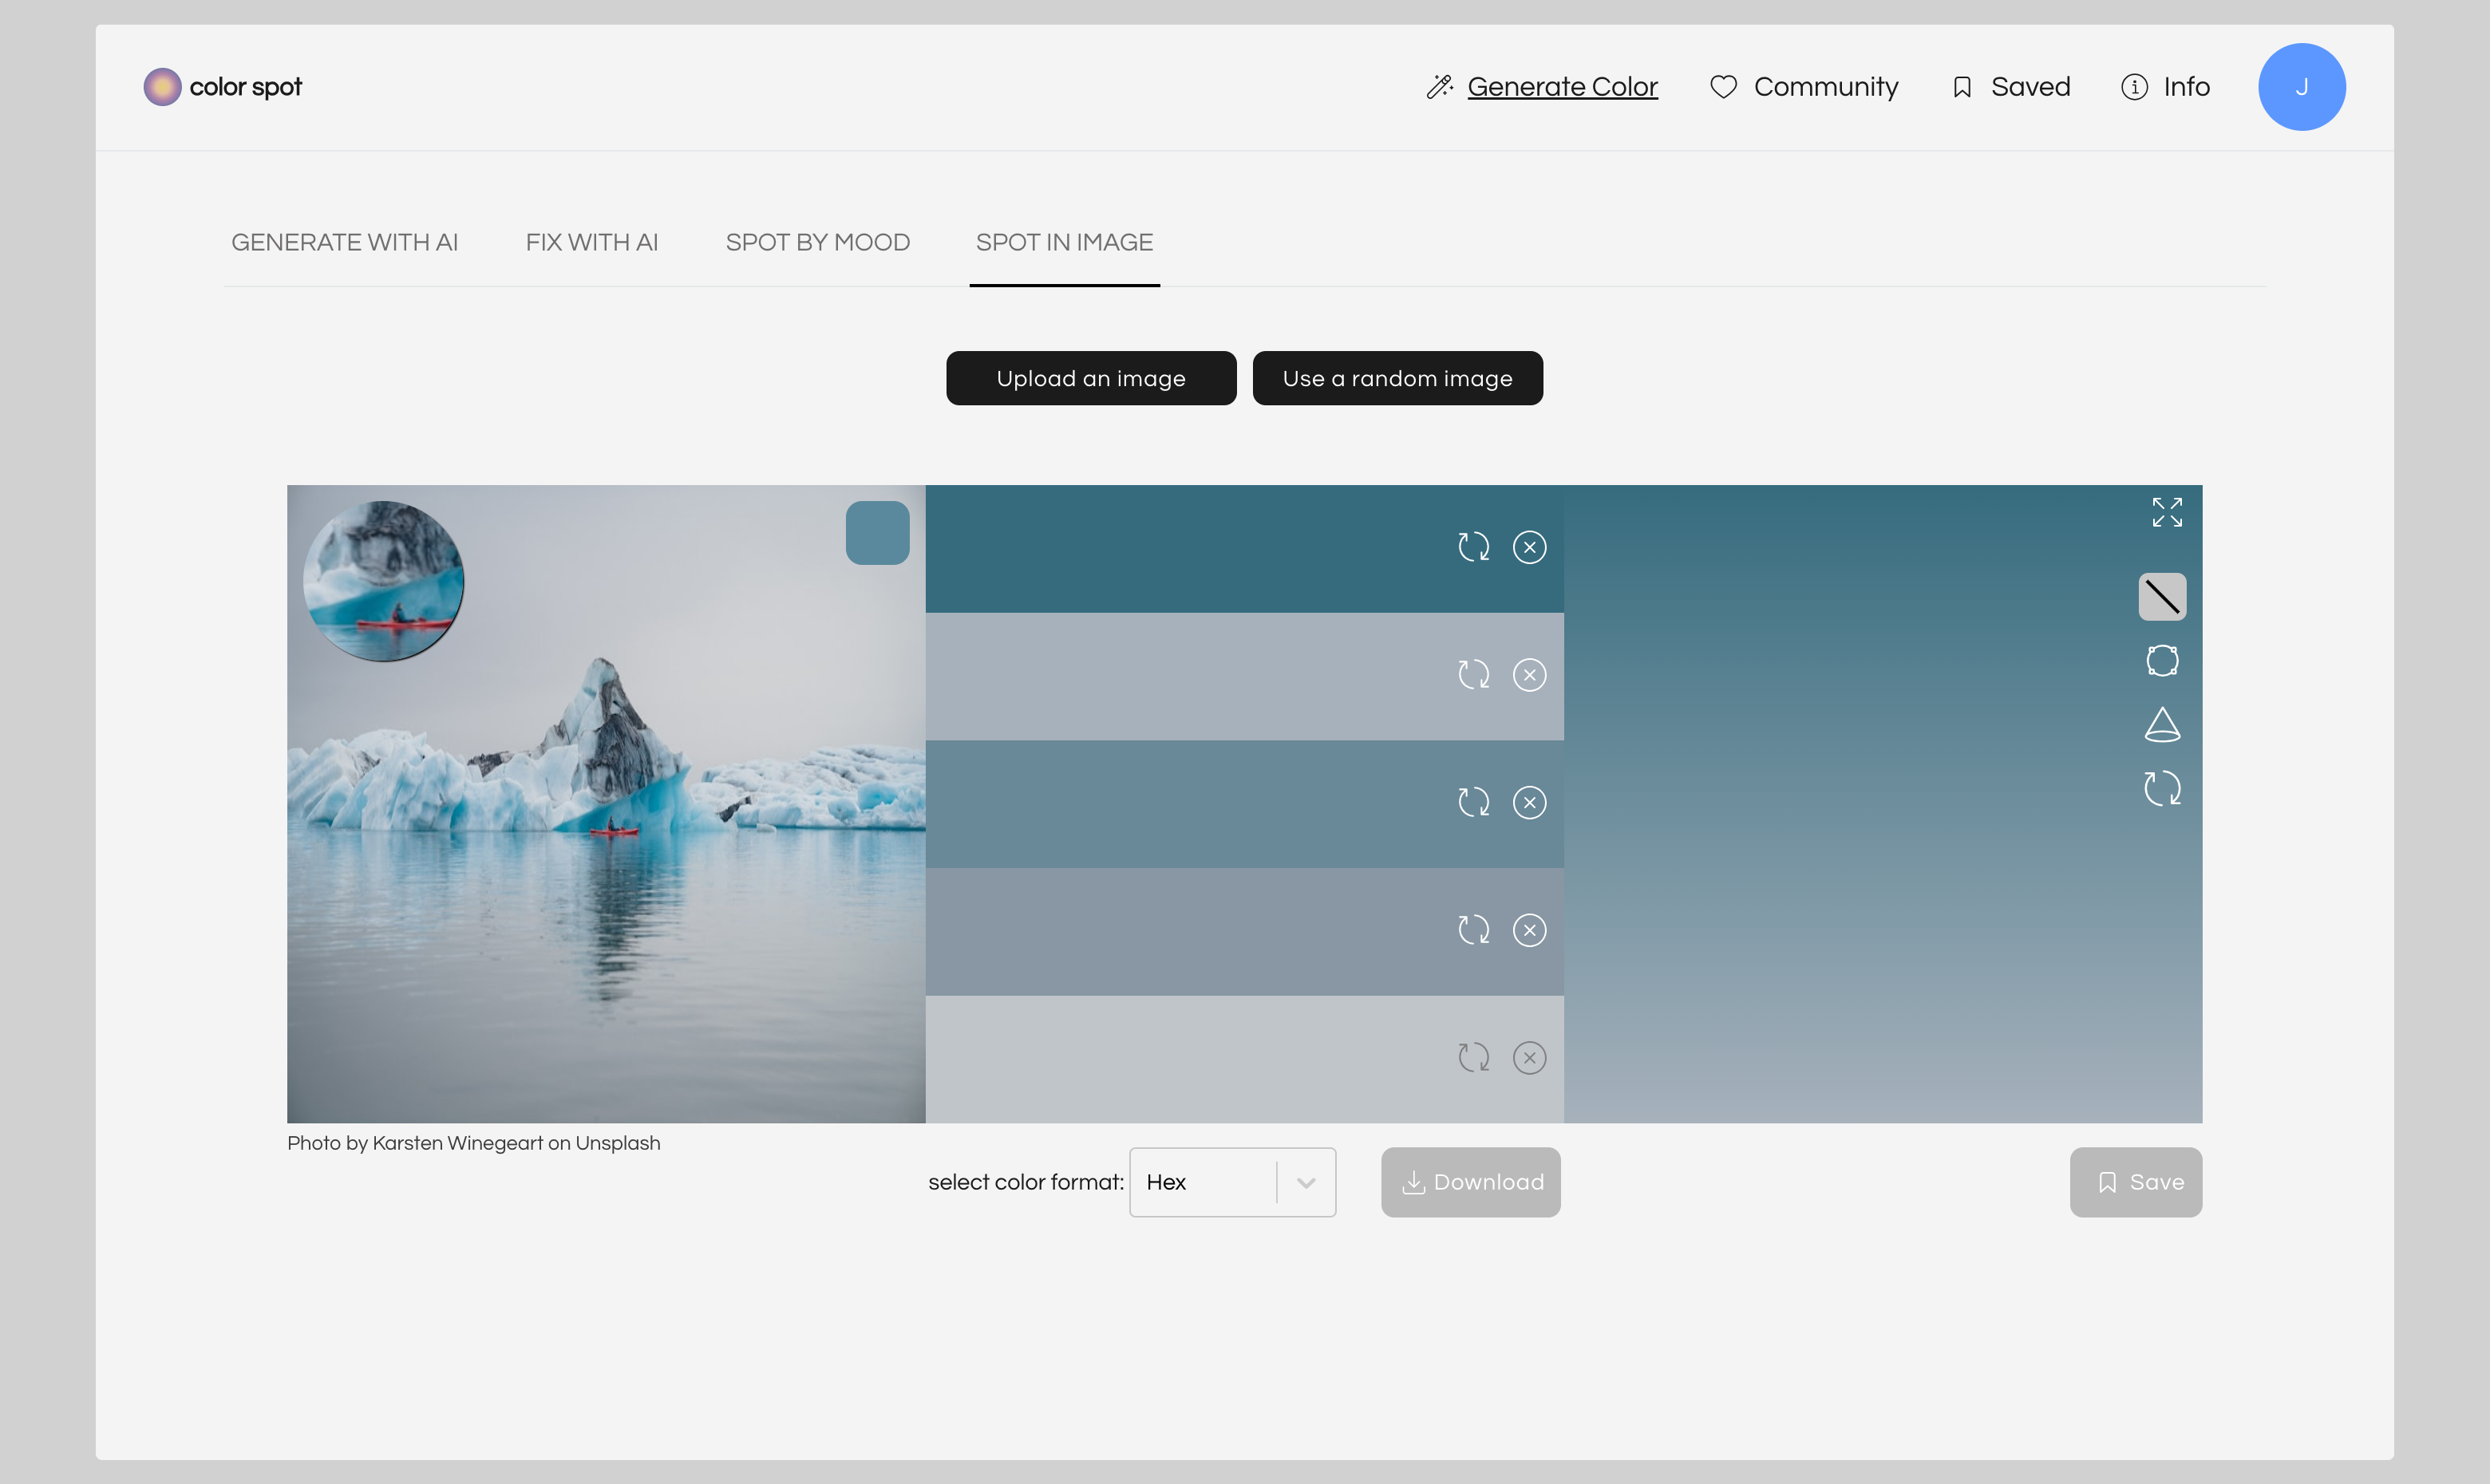
Task: Remove the top dark teal color
Action: point(1529,547)
